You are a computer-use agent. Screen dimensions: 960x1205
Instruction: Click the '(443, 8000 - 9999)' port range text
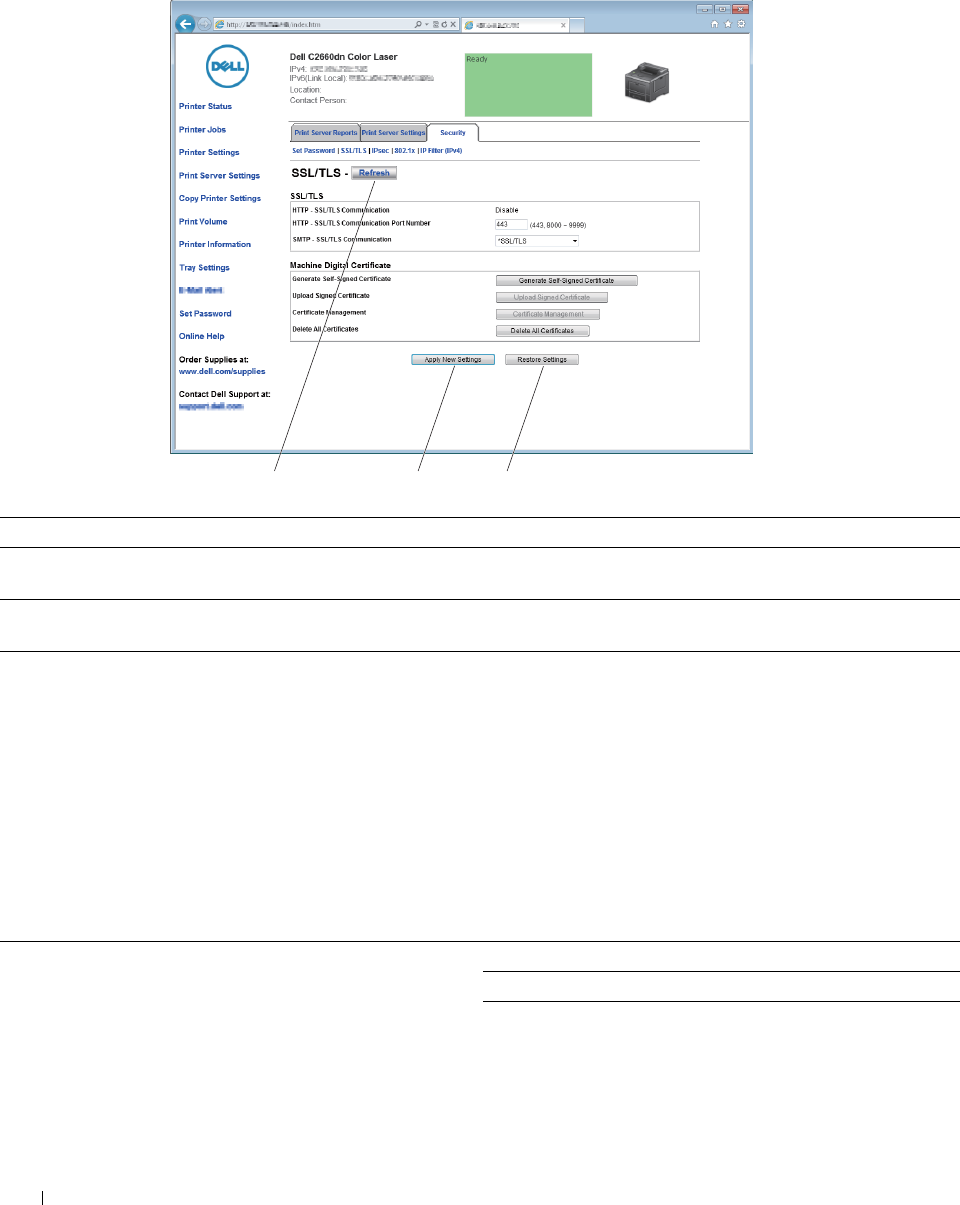558,226
